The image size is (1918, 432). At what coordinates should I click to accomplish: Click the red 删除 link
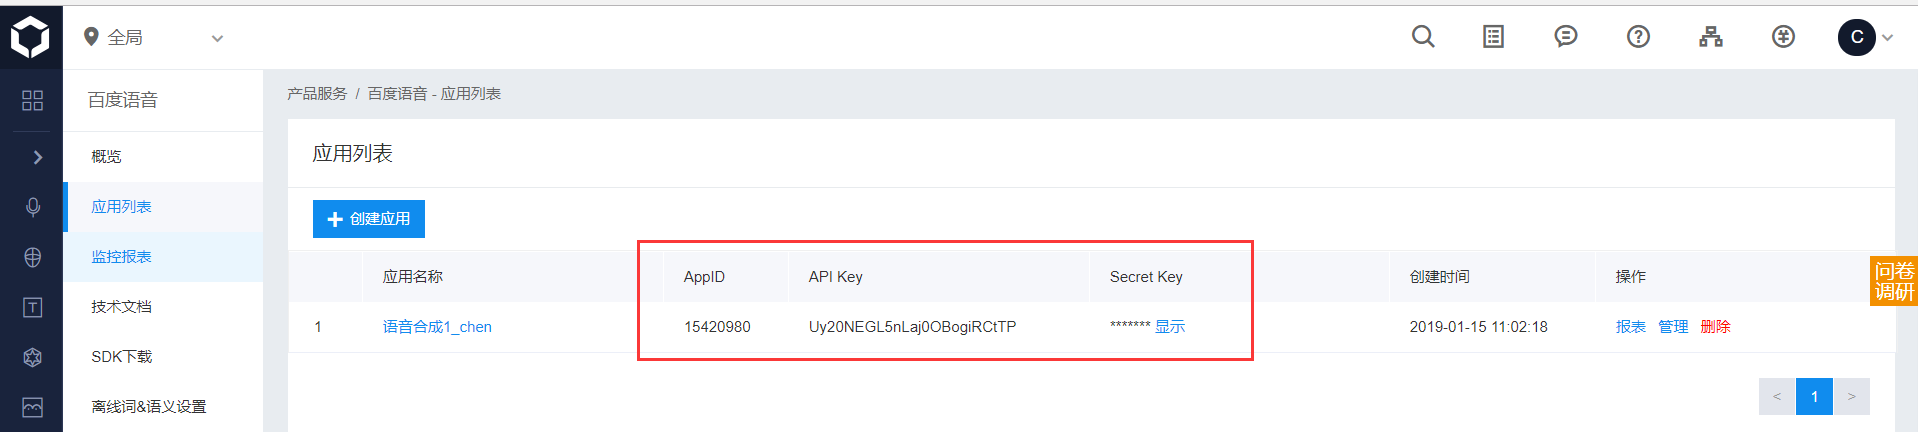click(1715, 327)
